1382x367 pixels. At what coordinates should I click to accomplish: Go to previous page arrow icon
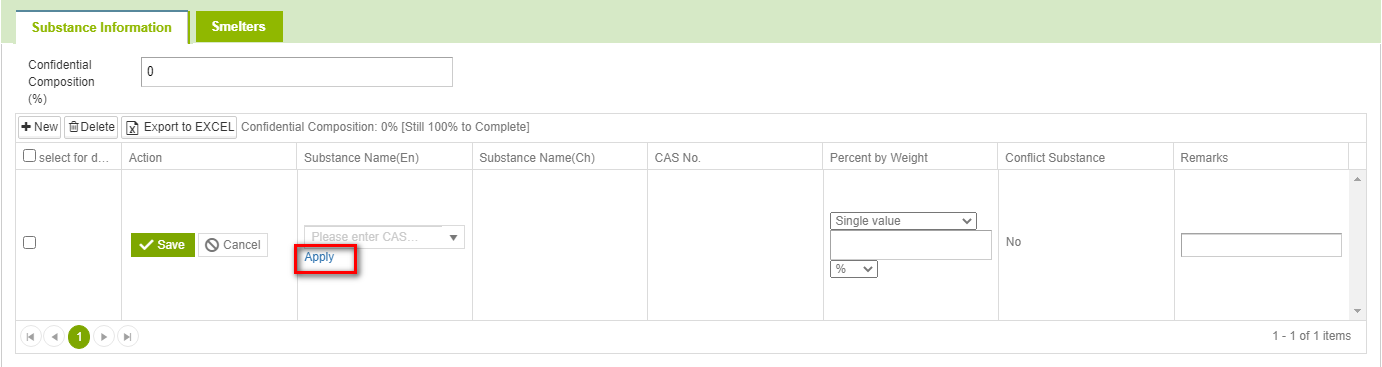coord(54,337)
